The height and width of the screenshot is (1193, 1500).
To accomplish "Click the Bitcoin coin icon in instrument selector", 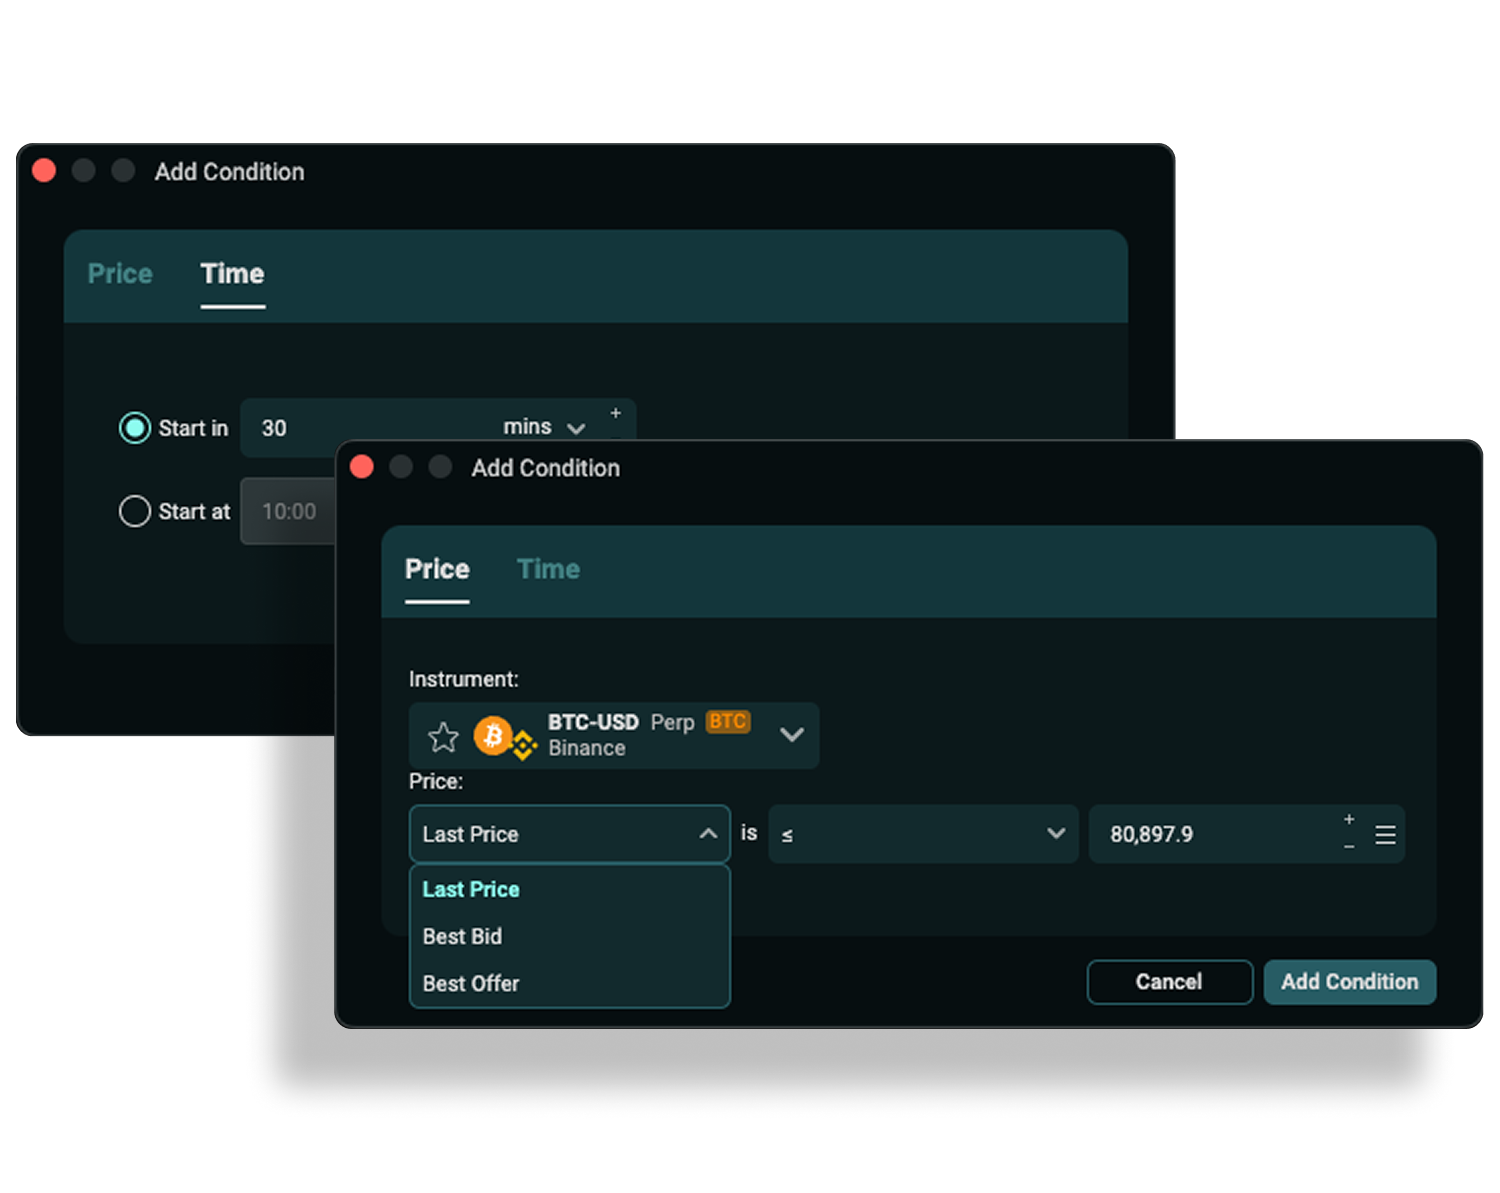I will (x=492, y=736).
